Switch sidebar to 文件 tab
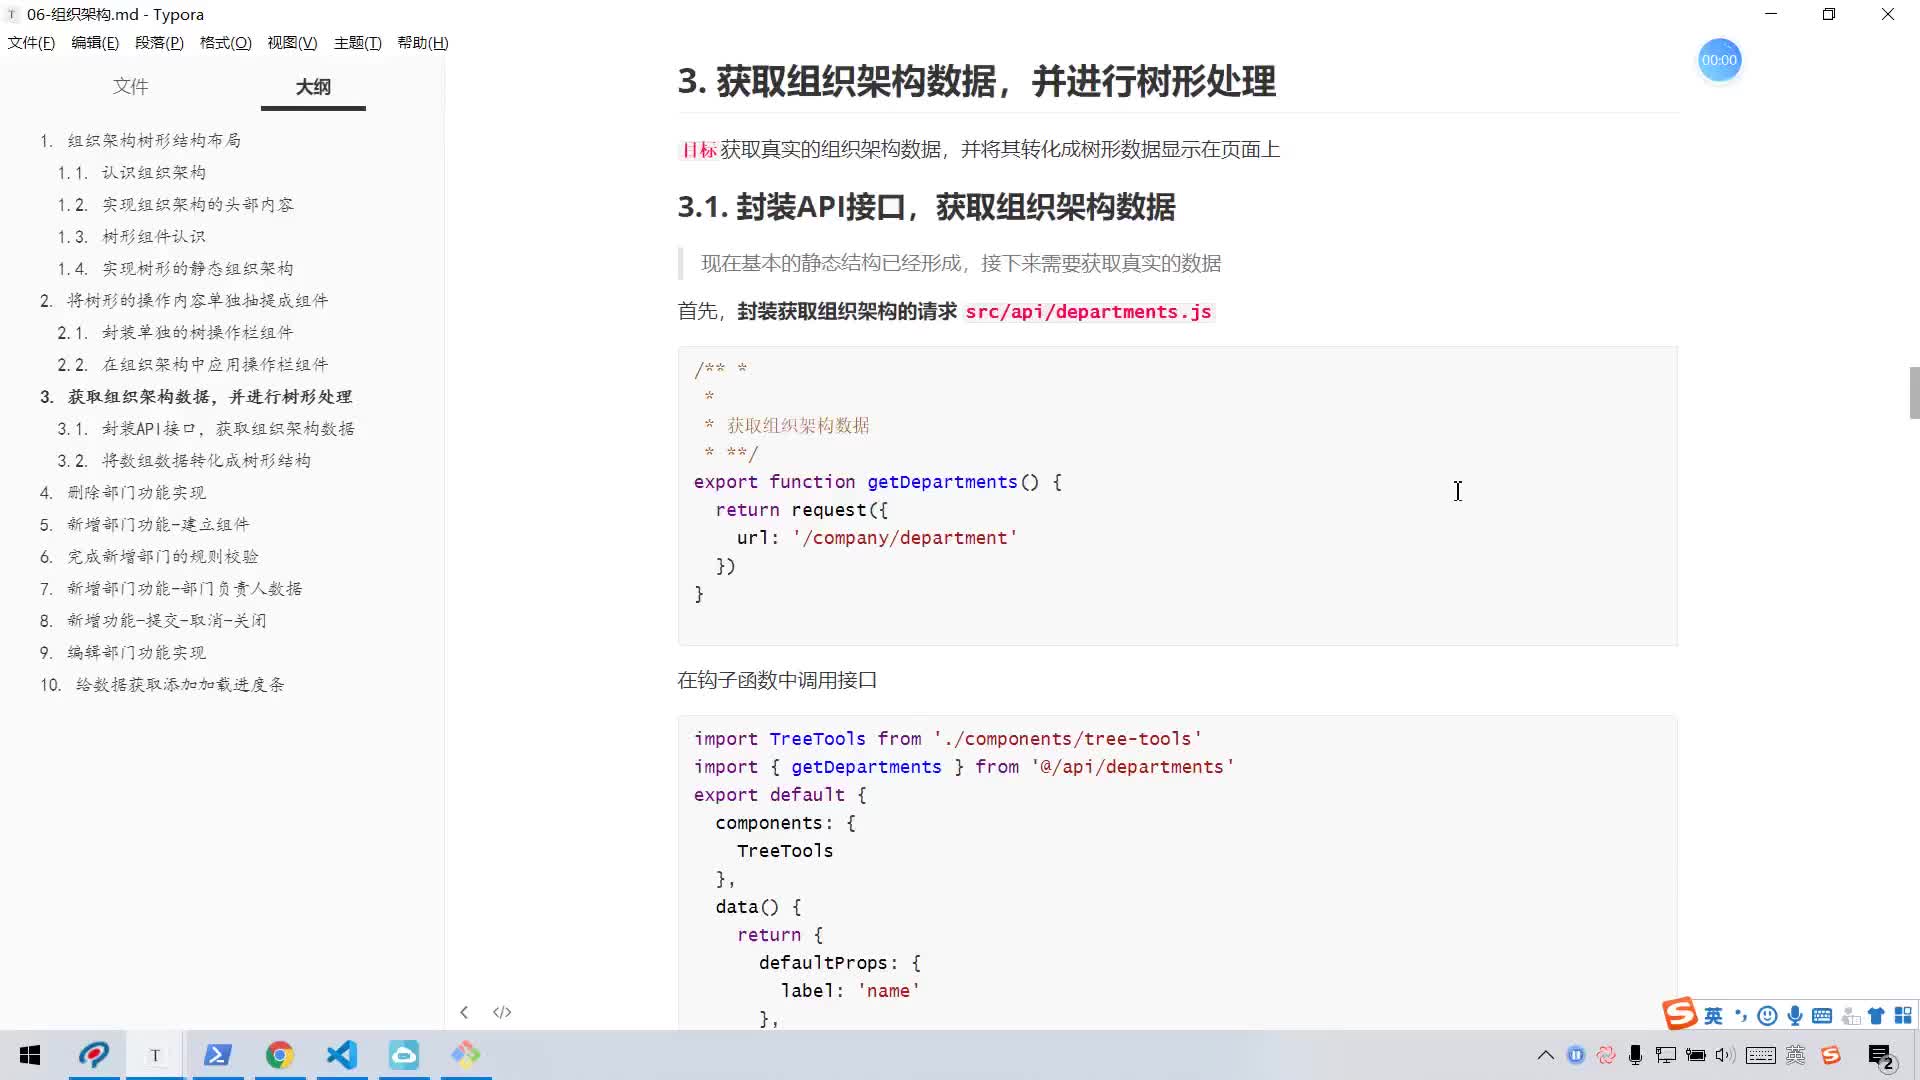Viewport: 1920px width, 1080px height. (x=130, y=87)
